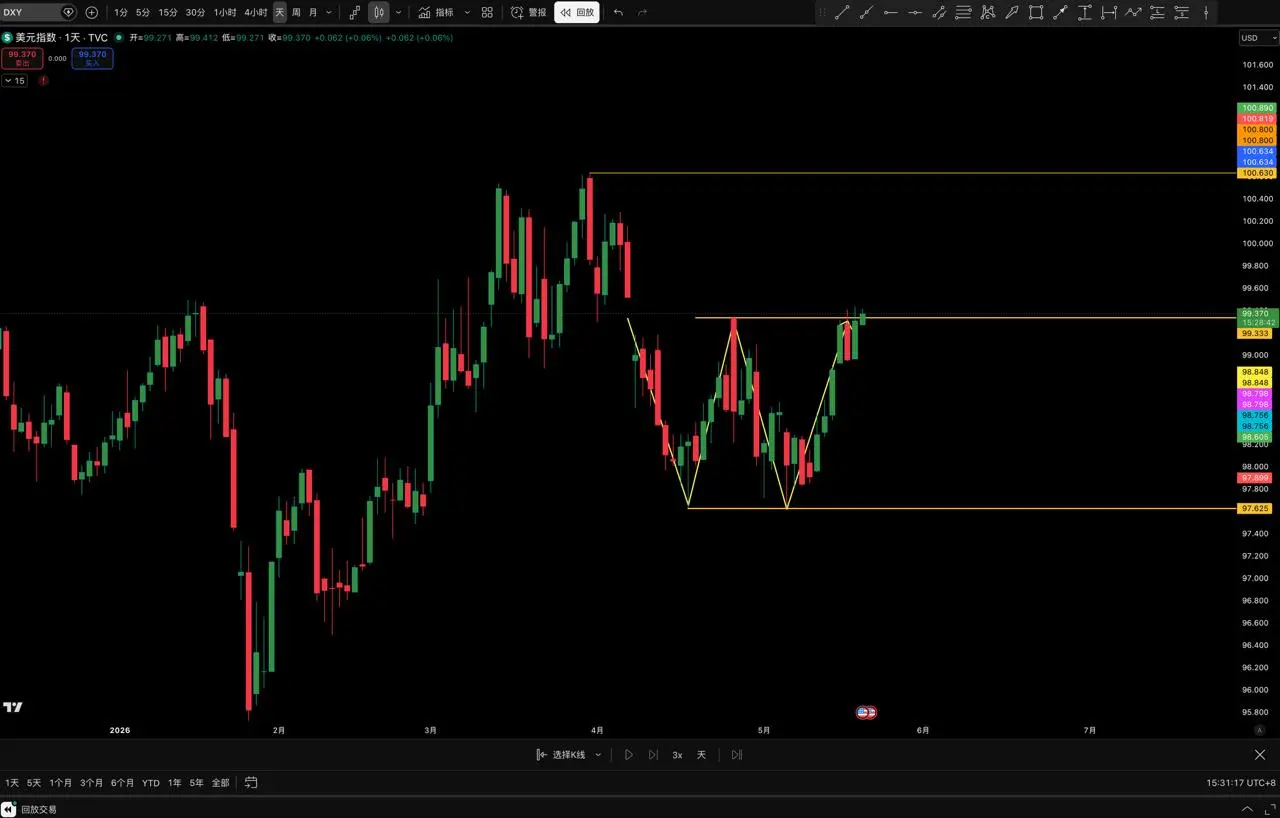
Task: Select the long position tool
Action: [1157, 12]
